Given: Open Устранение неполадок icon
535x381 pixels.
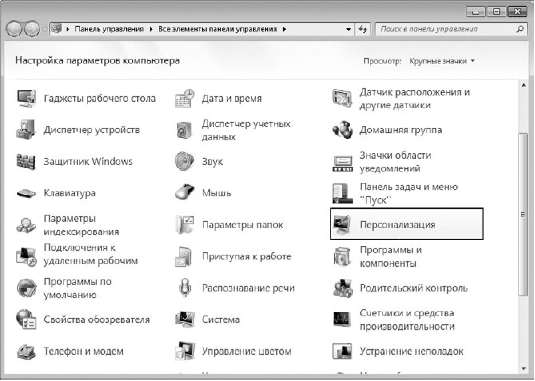Looking at the screenshot, I should [x=342, y=351].
